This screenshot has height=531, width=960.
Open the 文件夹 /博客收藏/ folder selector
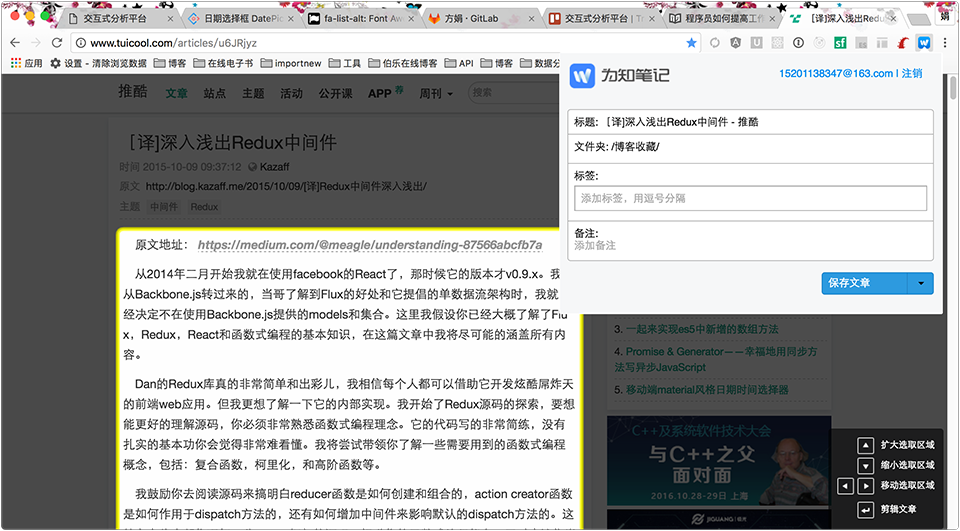(751, 148)
